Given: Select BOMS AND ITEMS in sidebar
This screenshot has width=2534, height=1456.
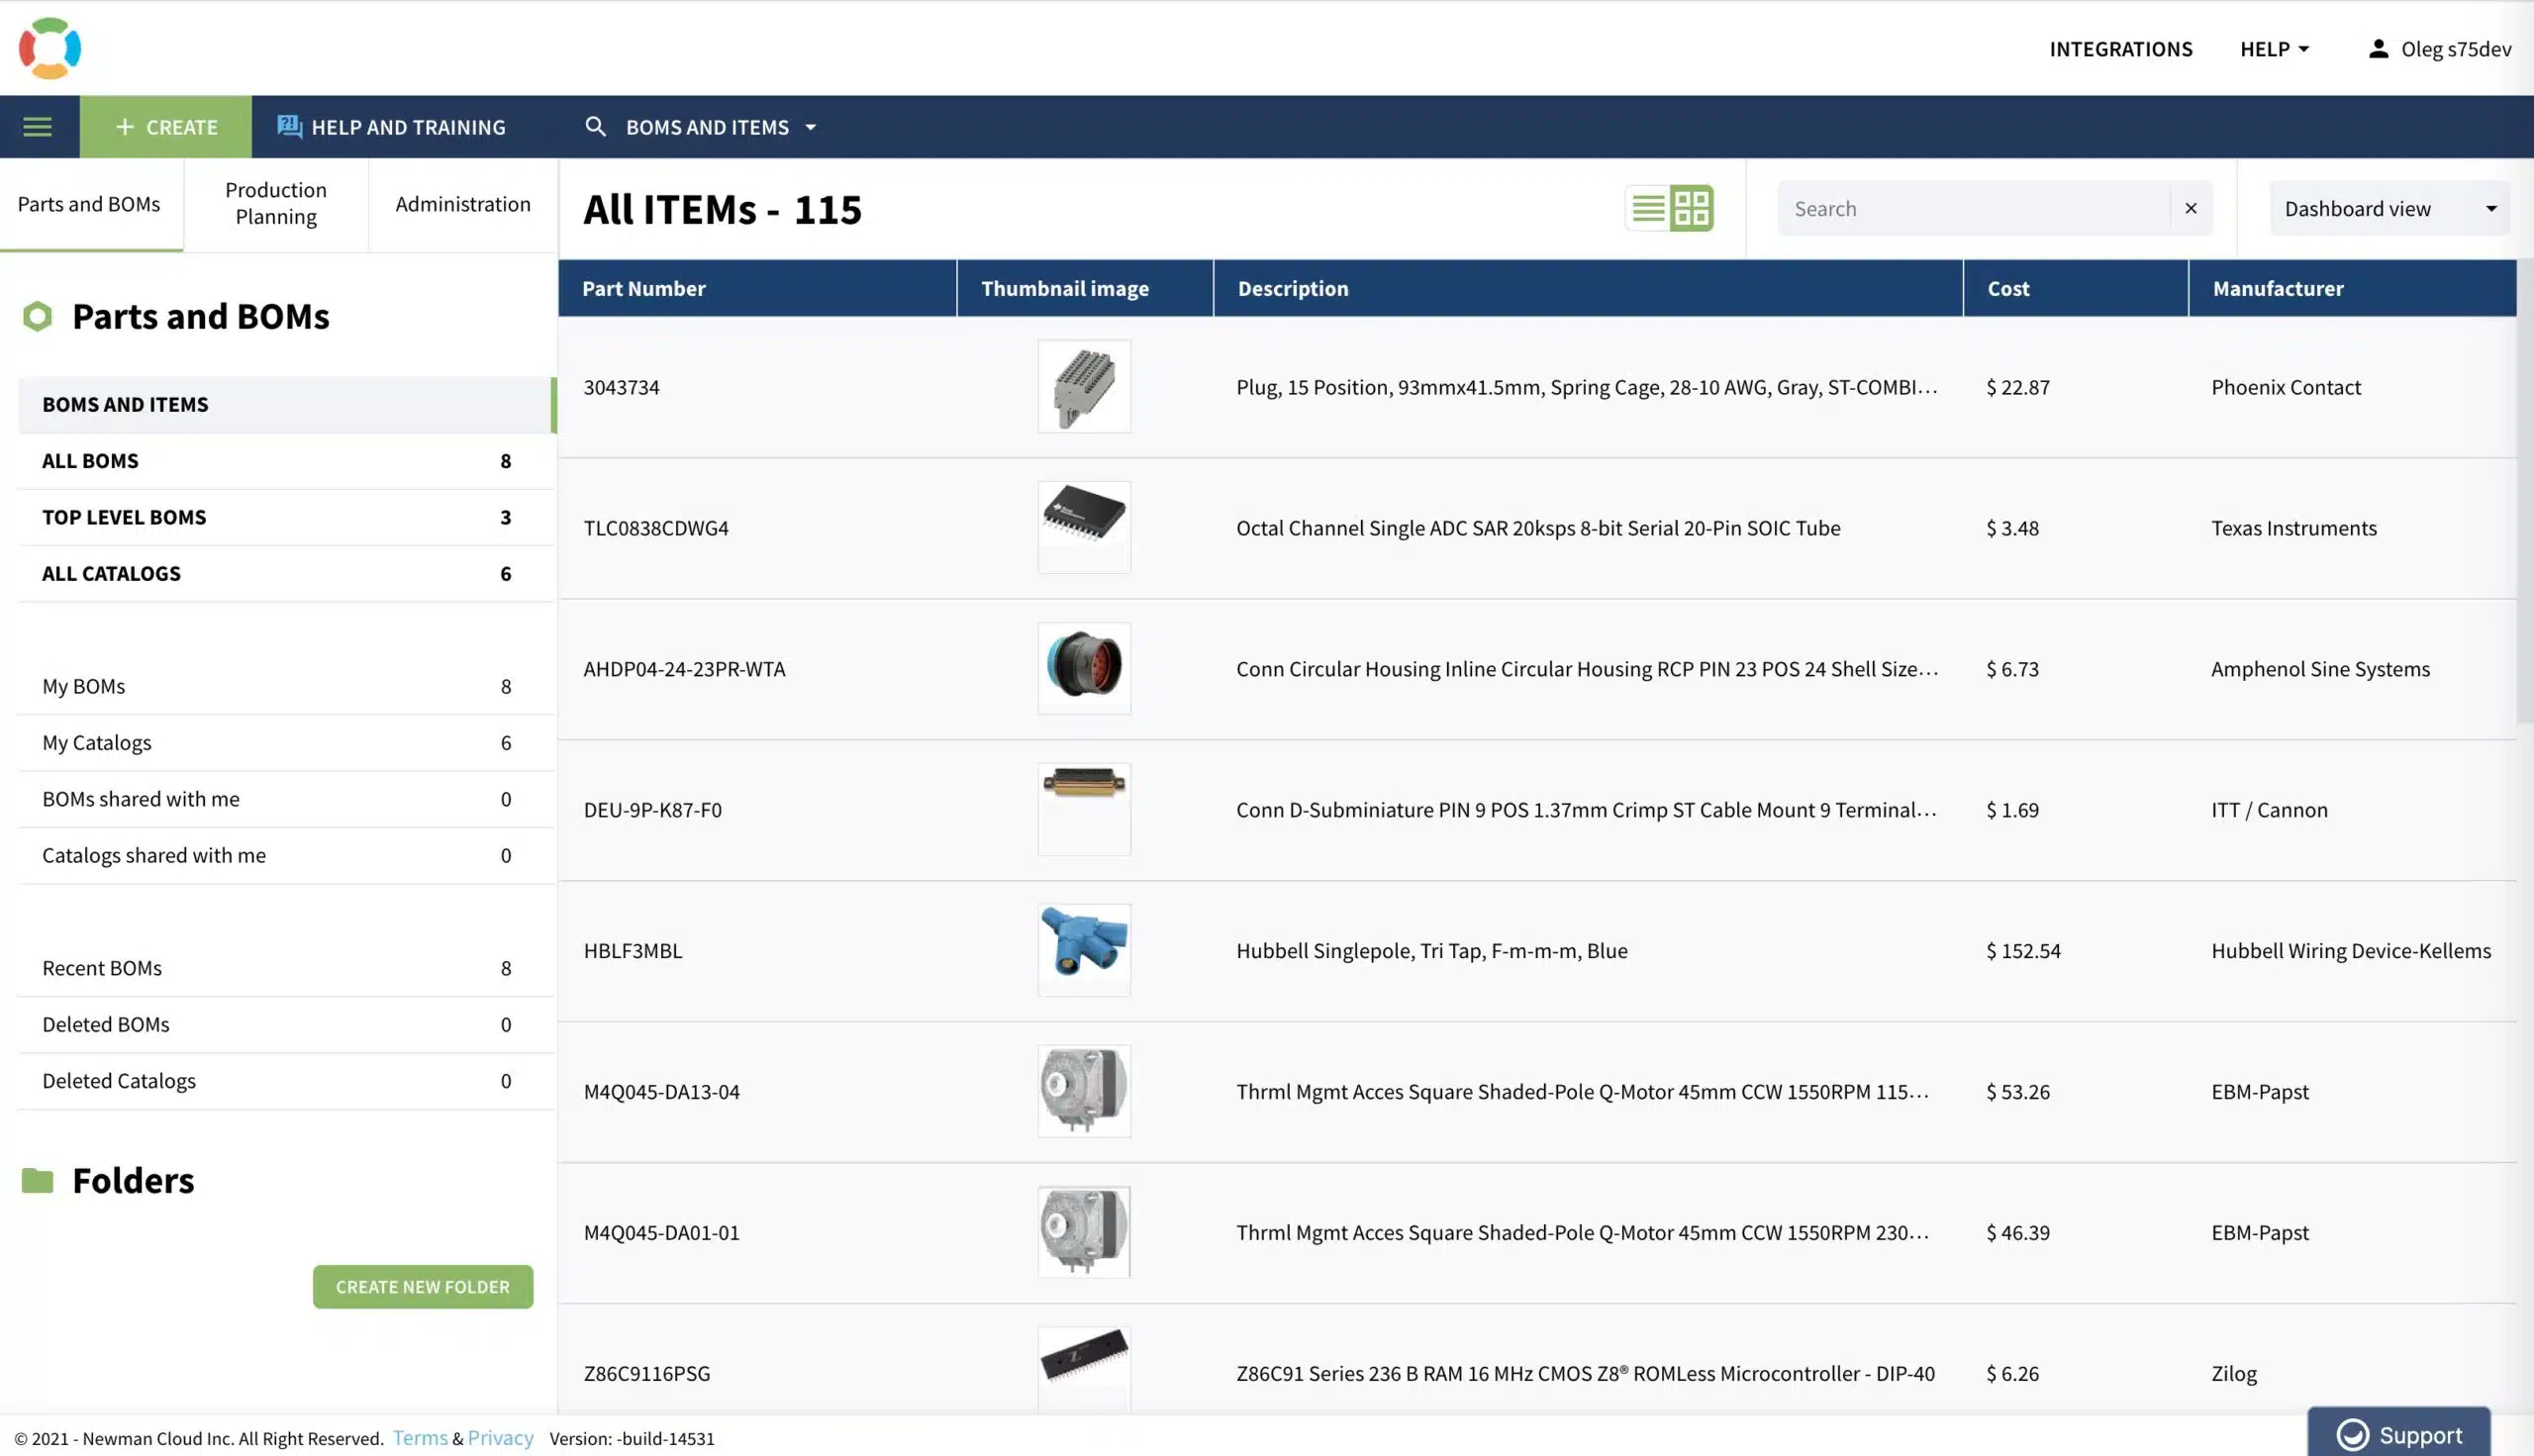Looking at the screenshot, I should click(x=286, y=404).
